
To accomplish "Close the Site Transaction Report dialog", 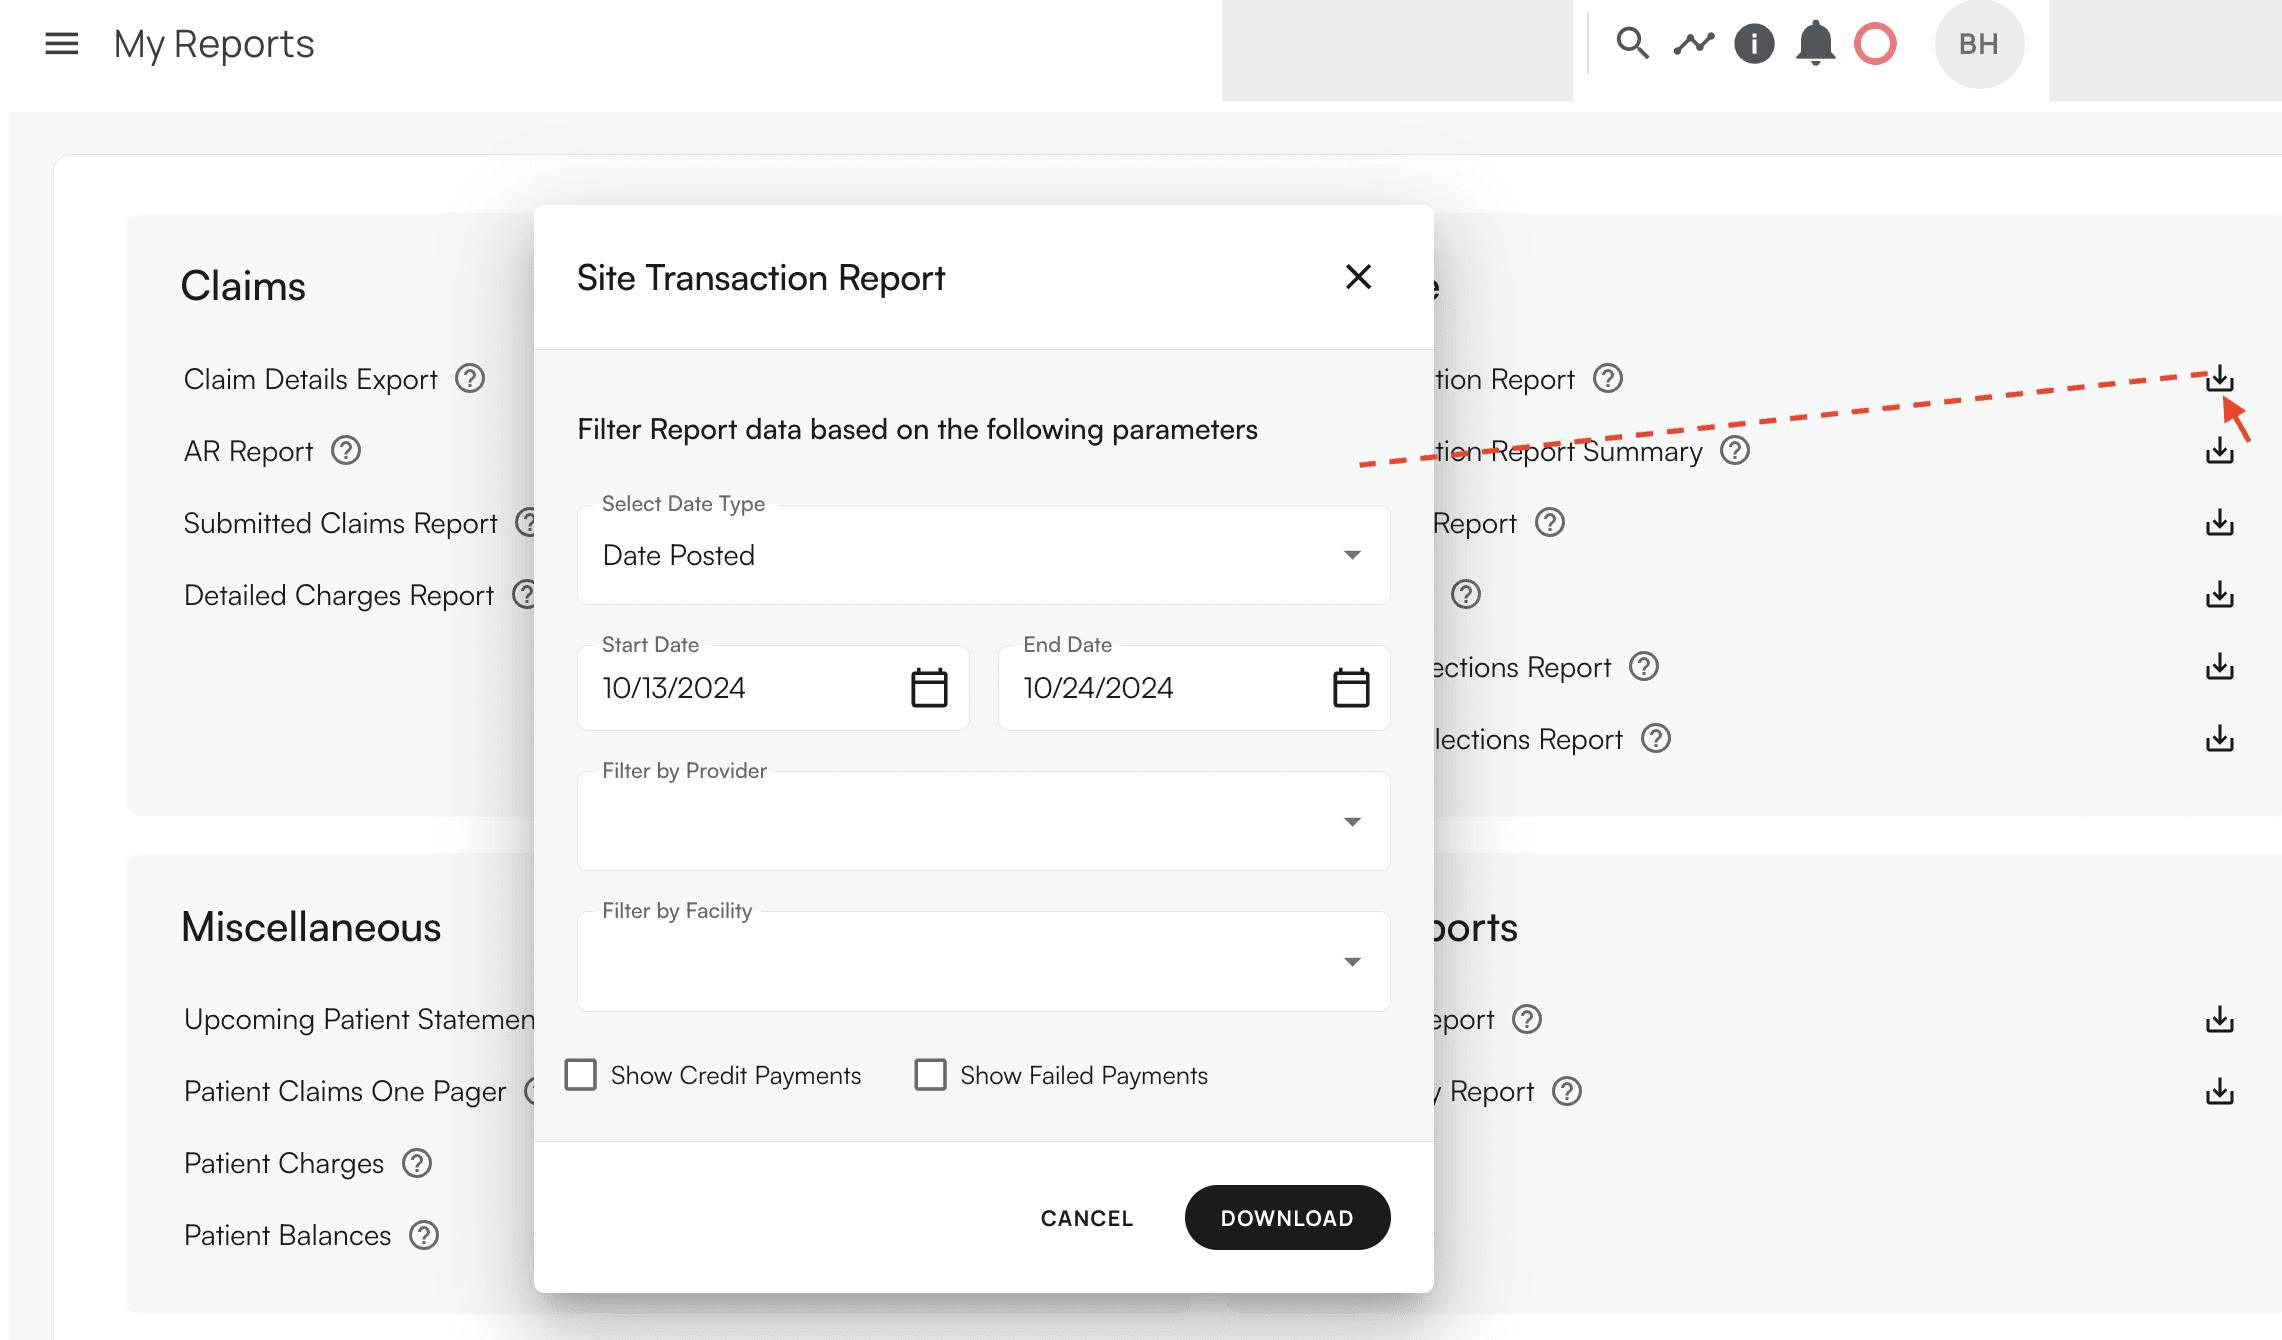I will [1358, 277].
